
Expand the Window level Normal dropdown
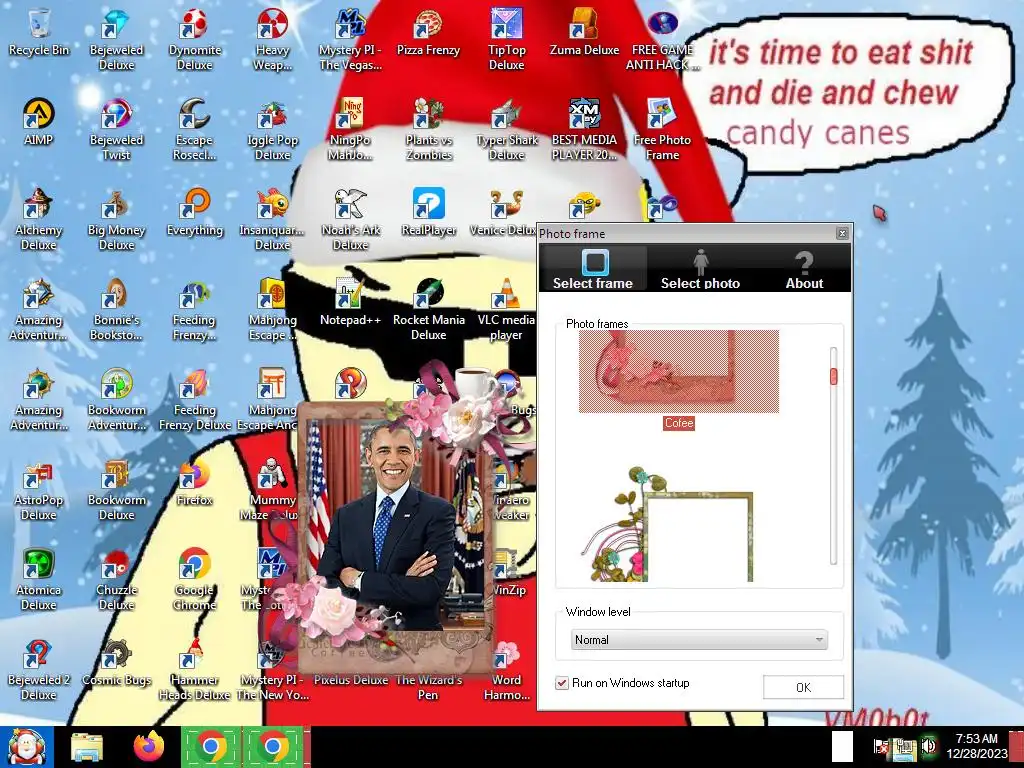click(x=699, y=640)
